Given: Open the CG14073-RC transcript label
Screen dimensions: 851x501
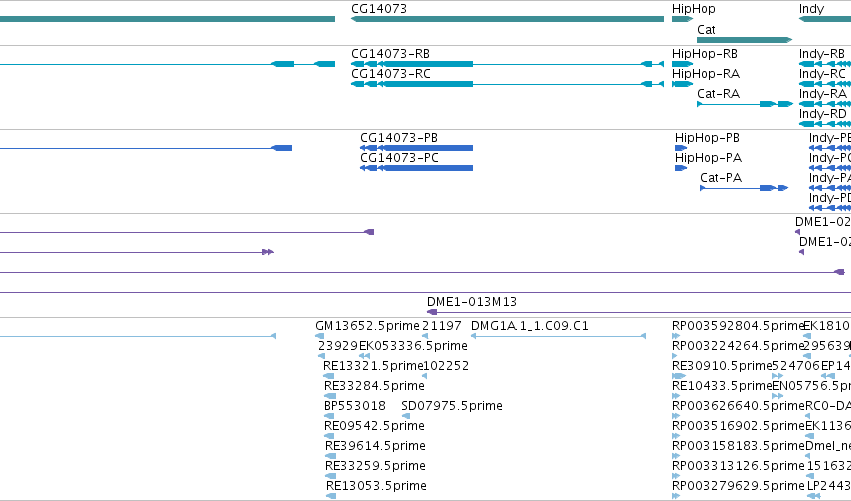Looking at the screenshot, I should click(x=391, y=74).
